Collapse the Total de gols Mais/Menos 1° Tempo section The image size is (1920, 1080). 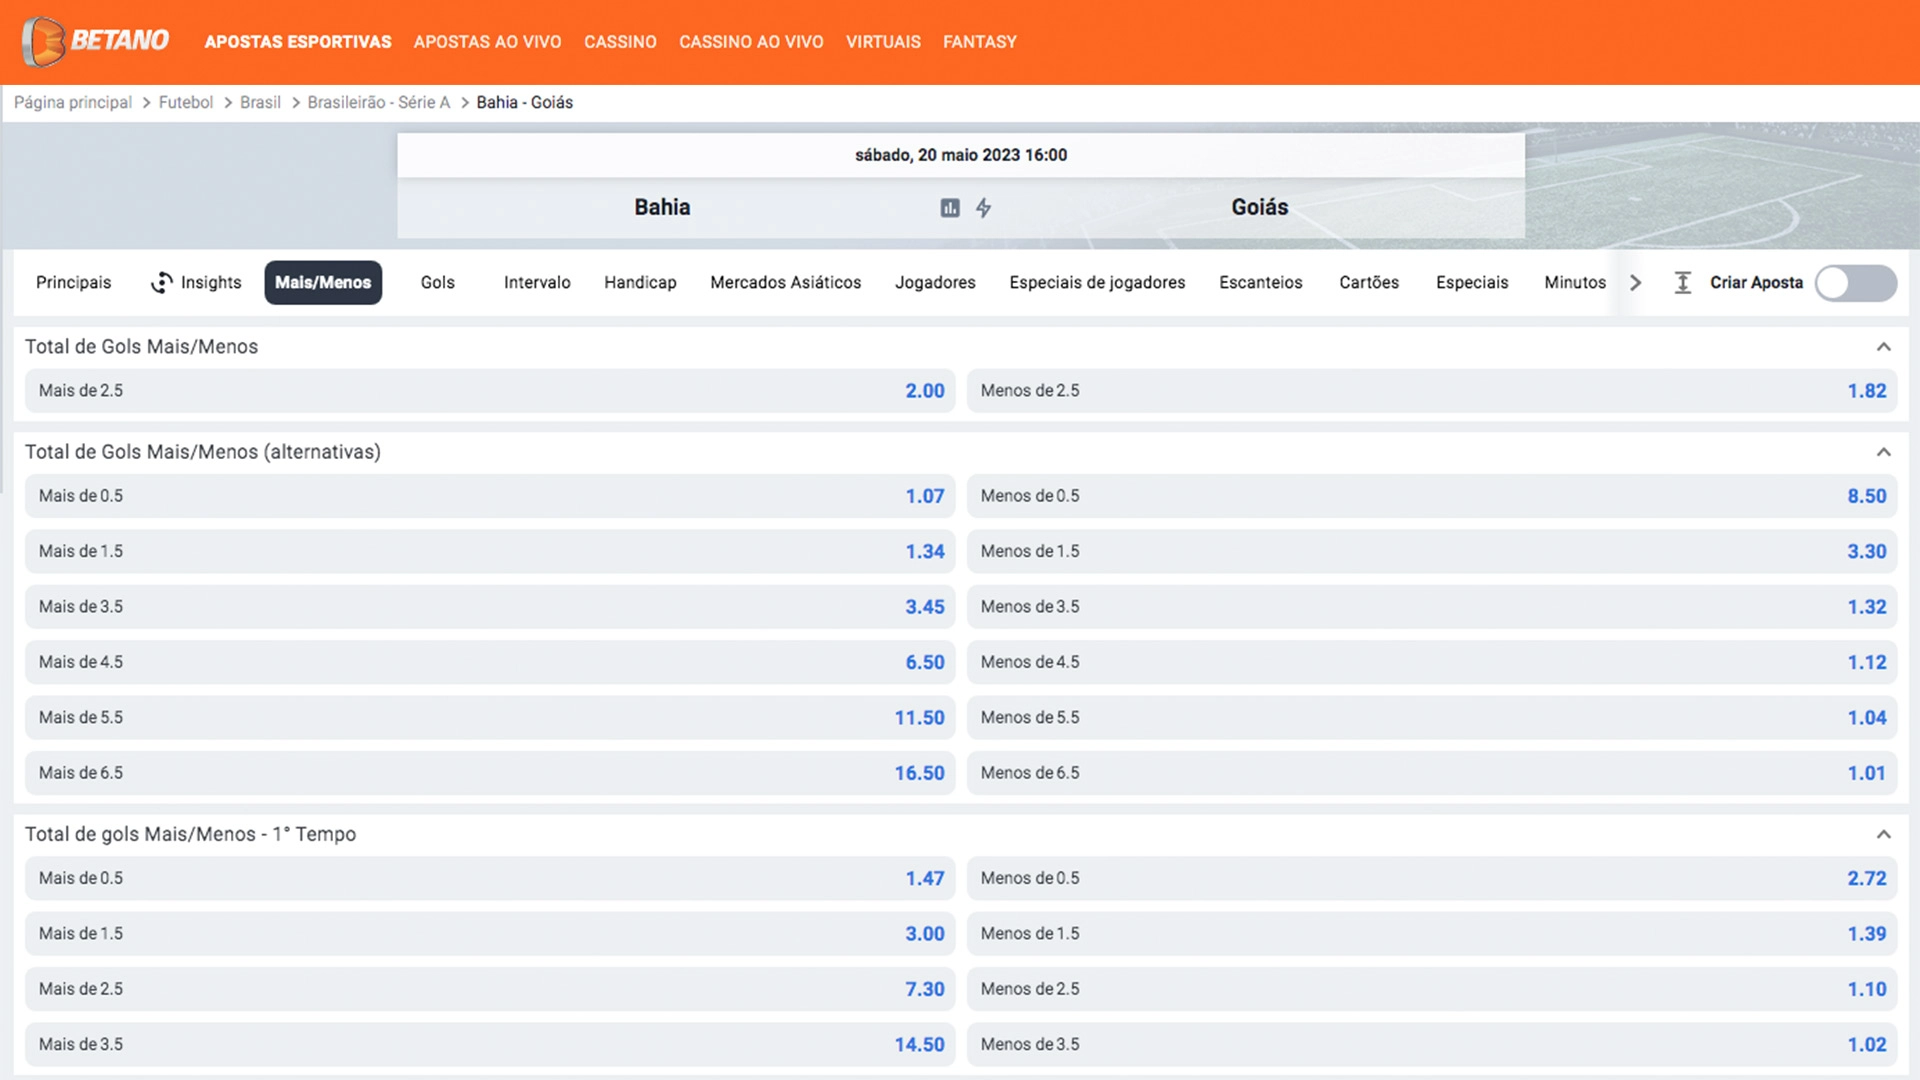click(1883, 833)
